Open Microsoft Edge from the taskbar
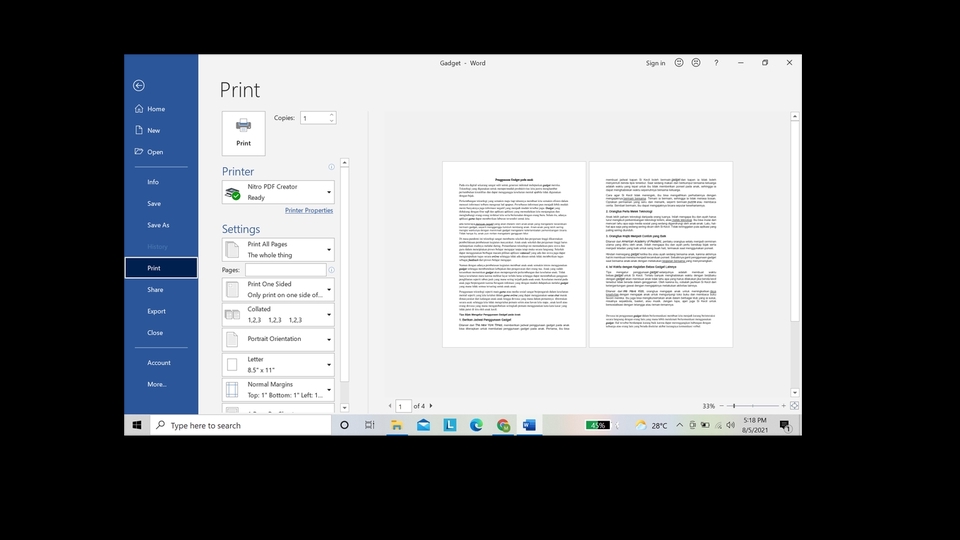960x540 pixels. (x=476, y=425)
